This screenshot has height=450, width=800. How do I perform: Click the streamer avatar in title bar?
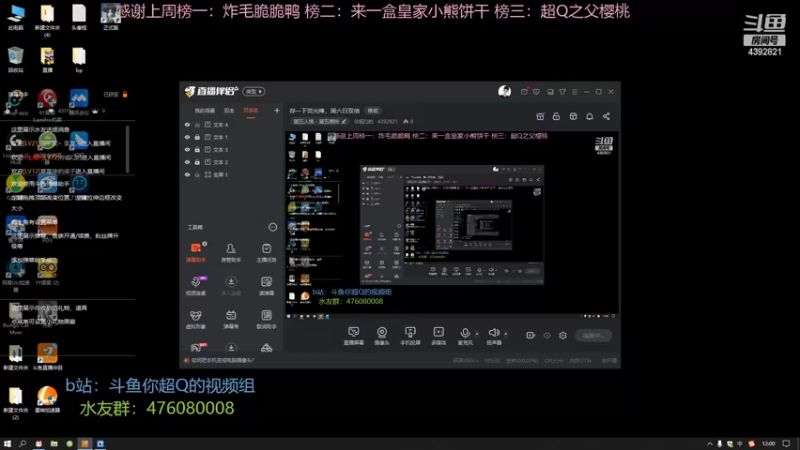tap(505, 91)
